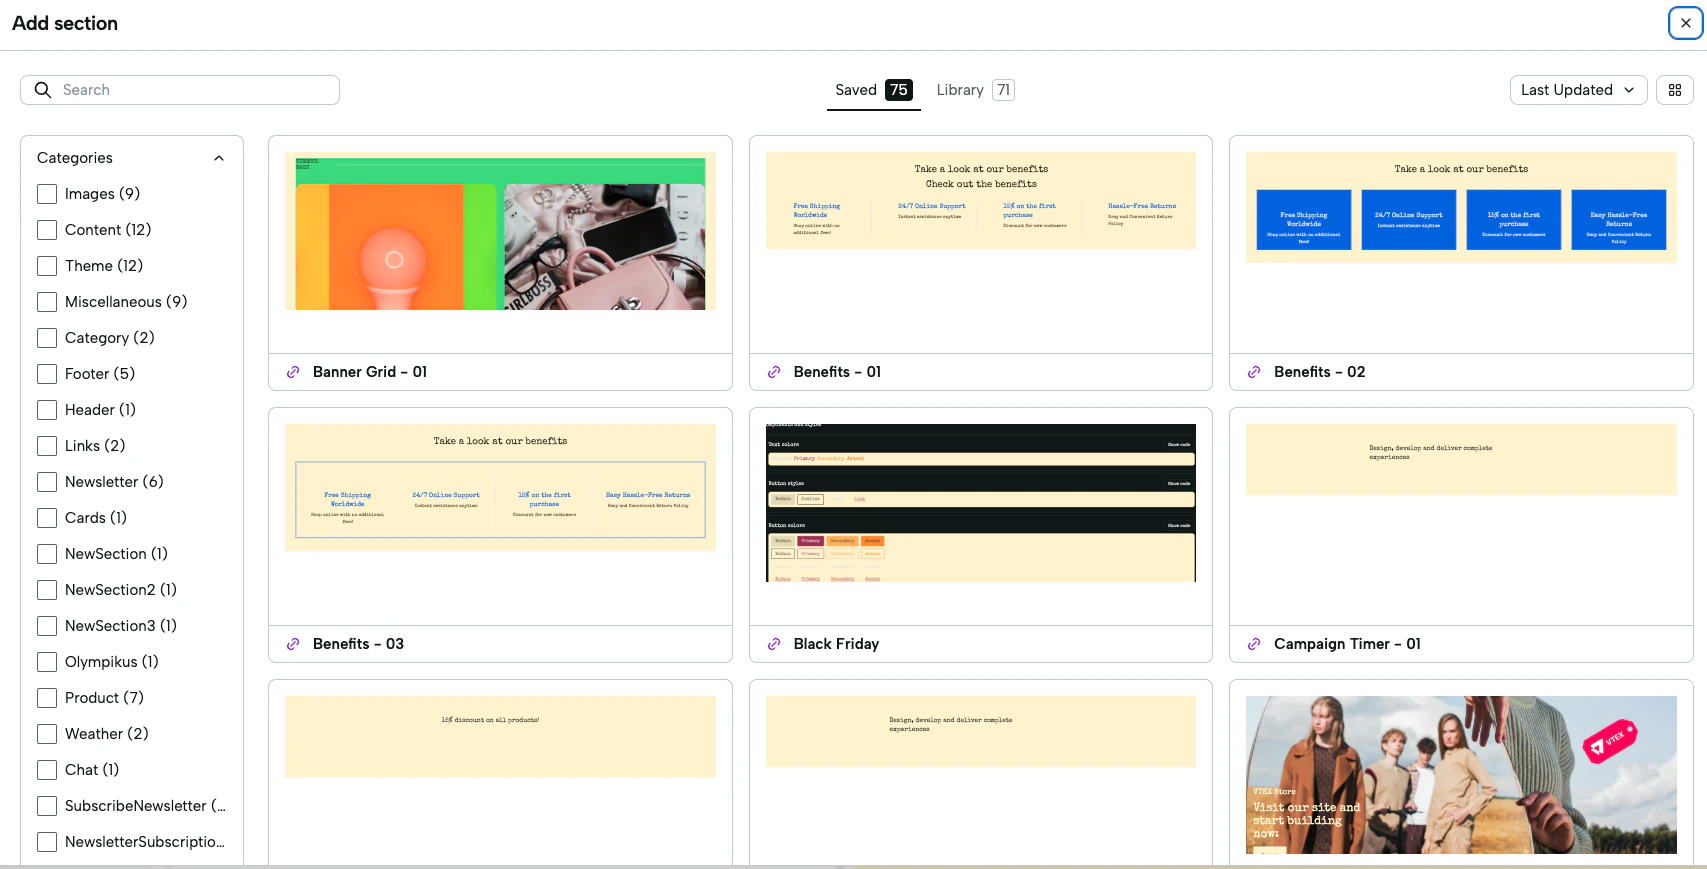
Task: Check the Content (12) category
Action: click(x=47, y=230)
